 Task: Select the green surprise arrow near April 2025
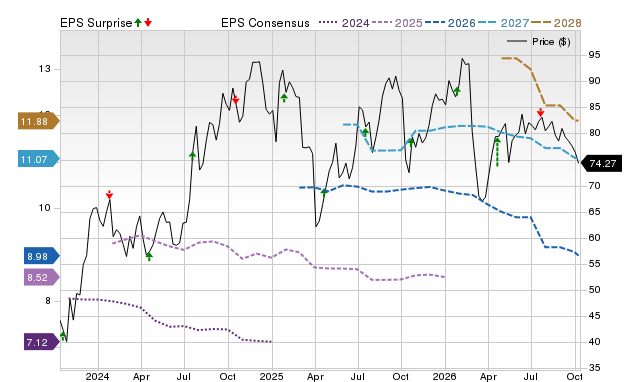click(x=324, y=192)
